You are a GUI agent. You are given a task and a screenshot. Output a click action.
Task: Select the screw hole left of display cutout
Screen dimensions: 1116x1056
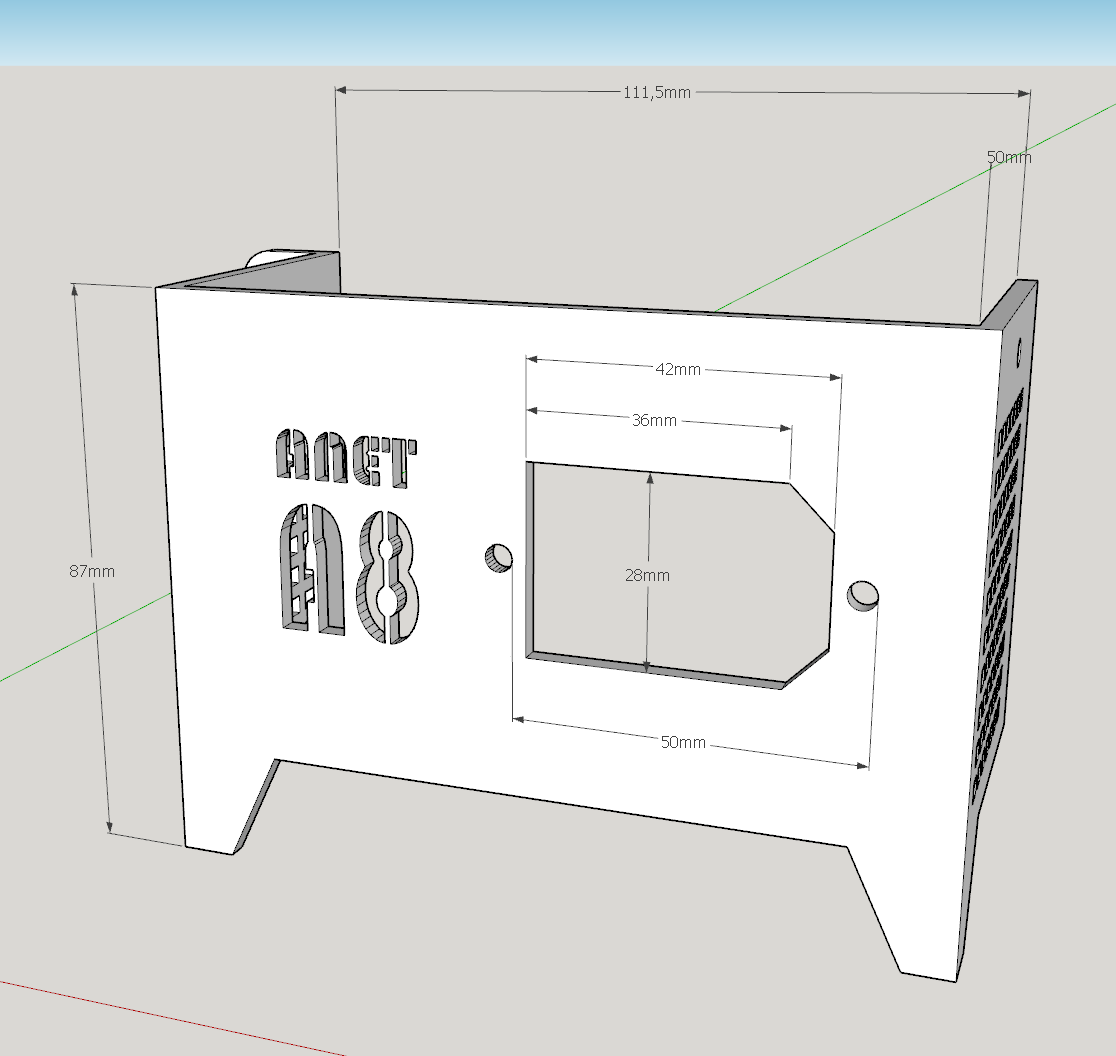(x=499, y=558)
